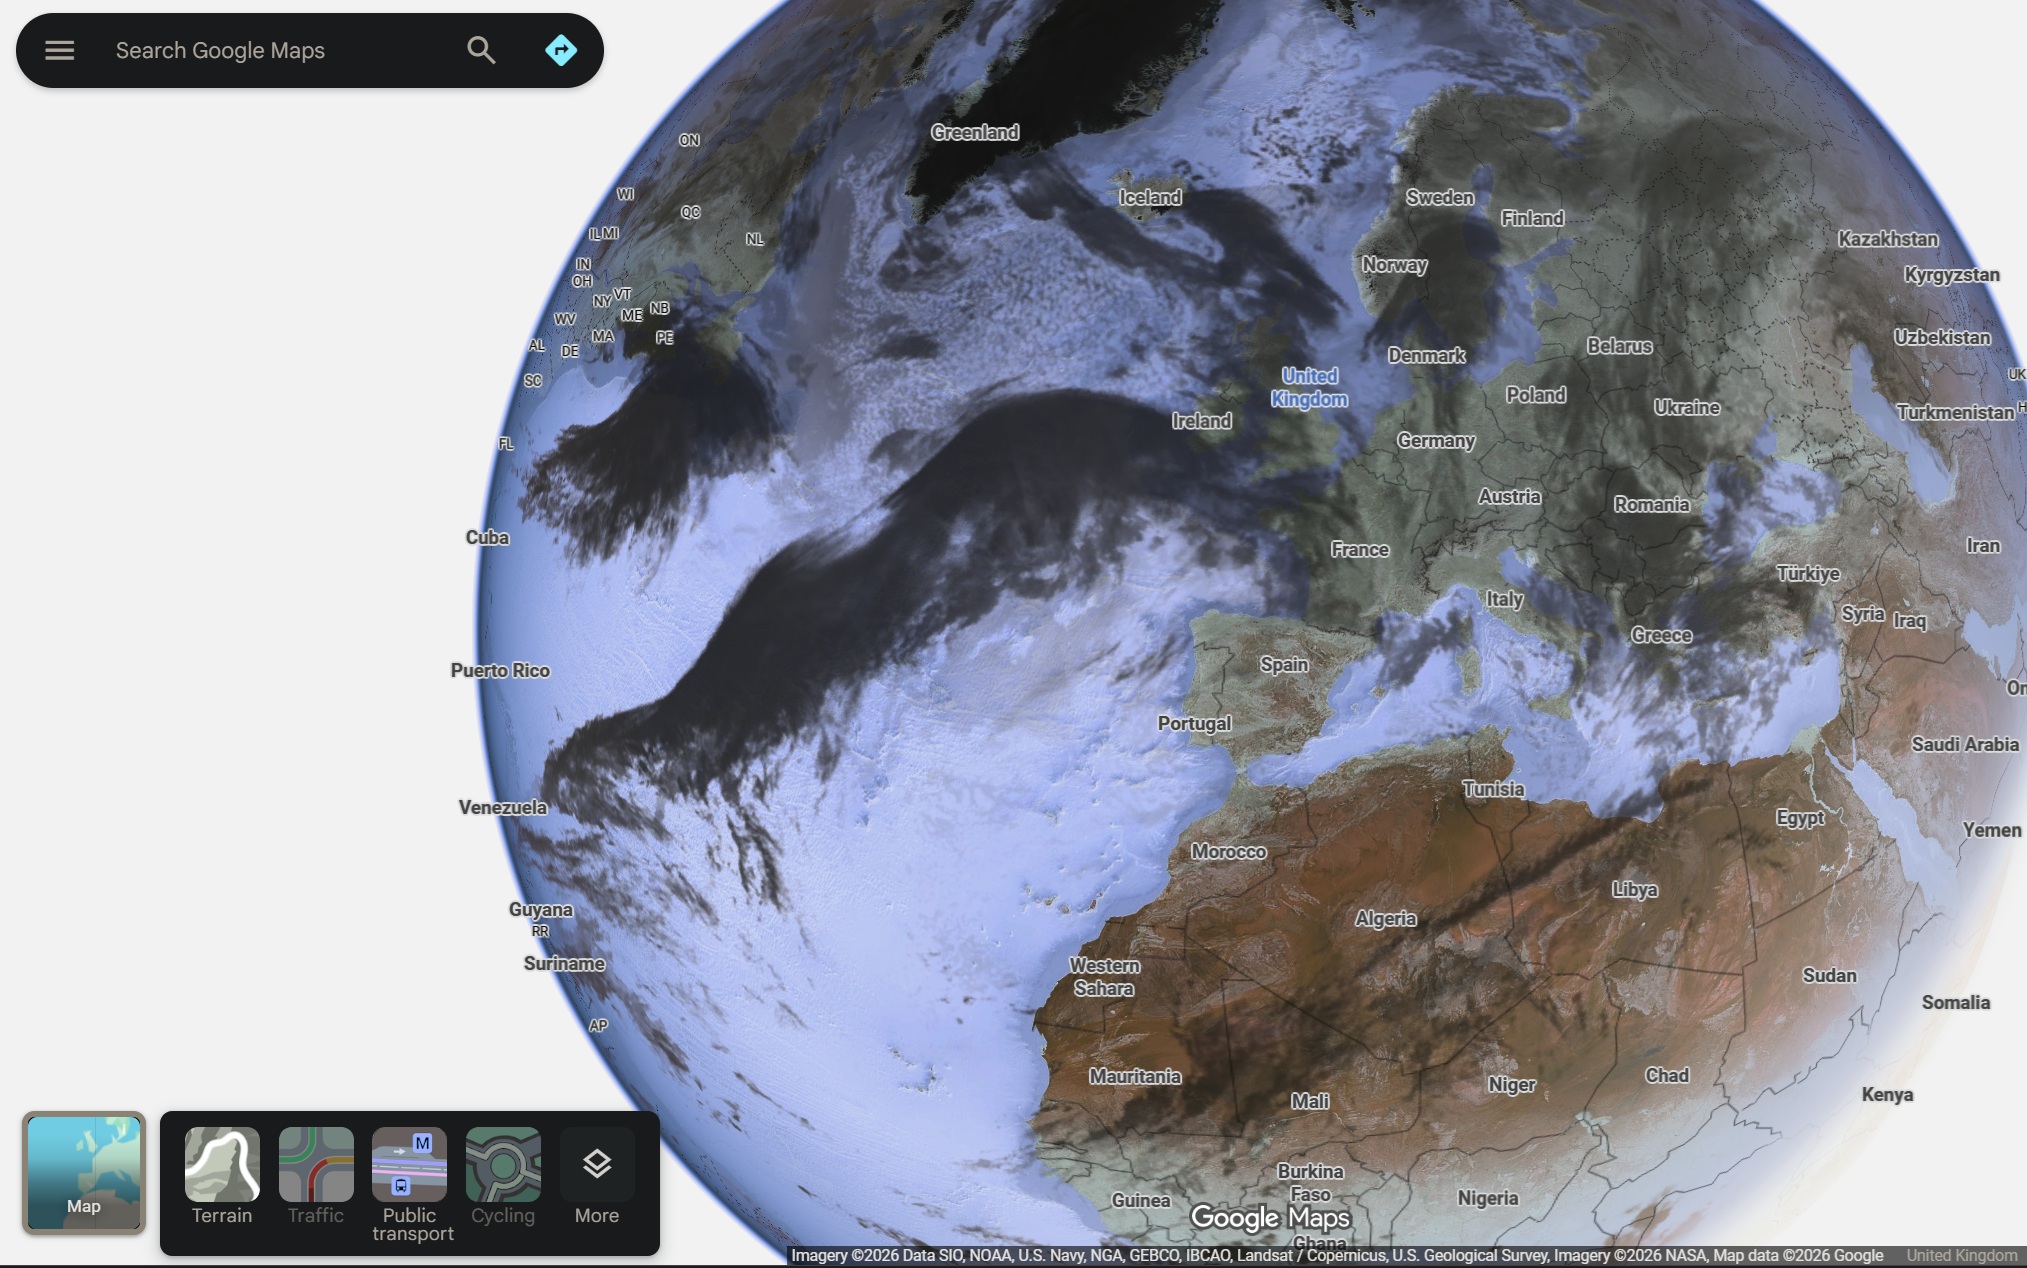Viewport: 2027px width, 1268px height.
Task: Click the Algeria country label
Action: coord(1385,918)
